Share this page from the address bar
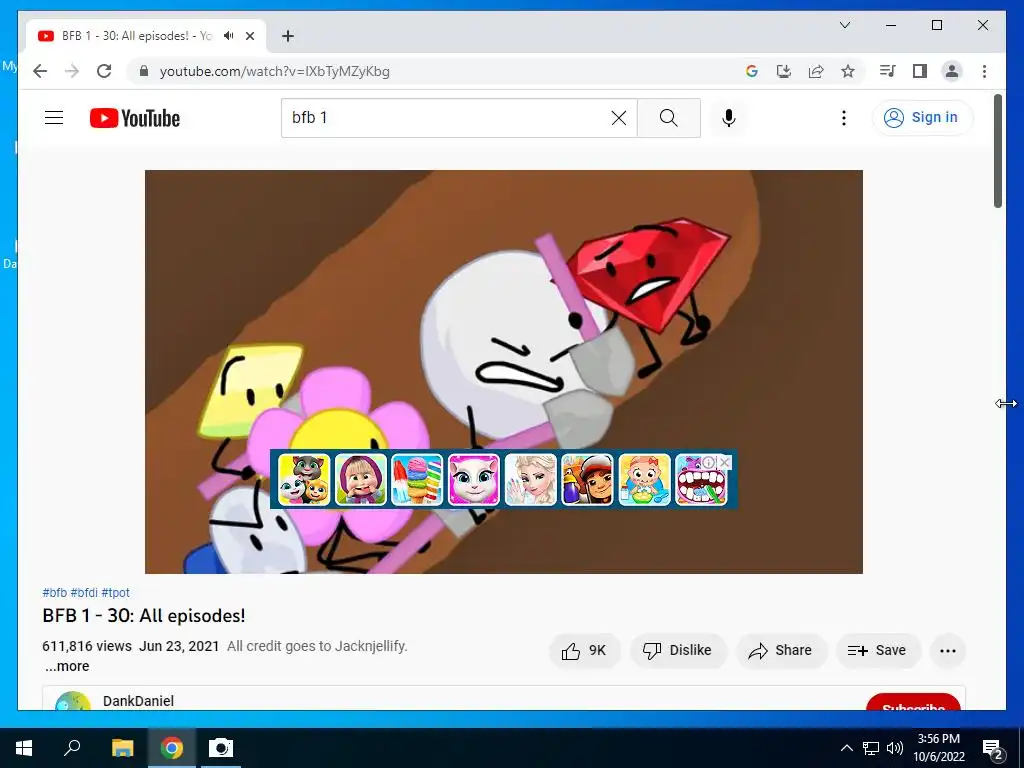1024x768 pixels. pyautogui.click(x=816, y=71)
